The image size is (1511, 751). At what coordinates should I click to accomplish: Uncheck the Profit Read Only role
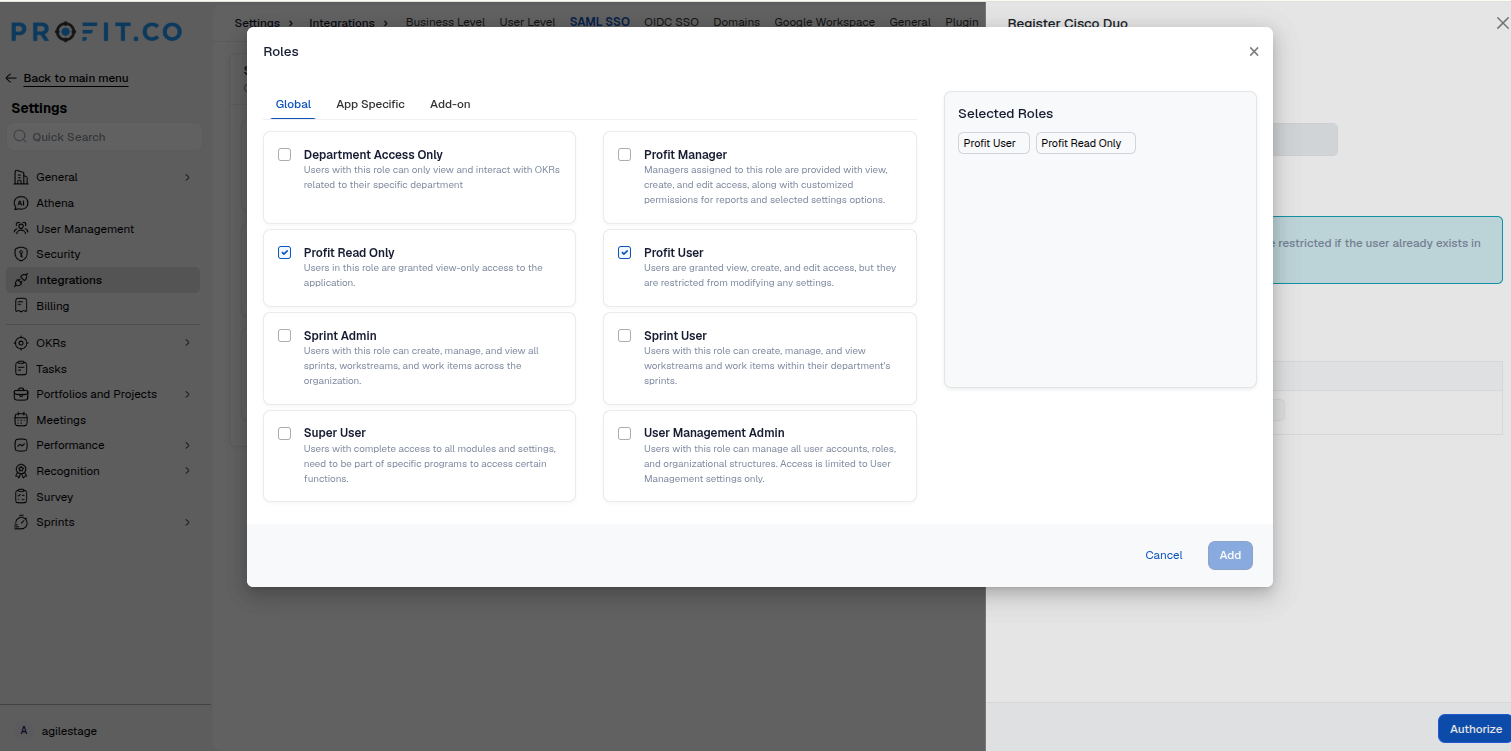pos(285,253)
